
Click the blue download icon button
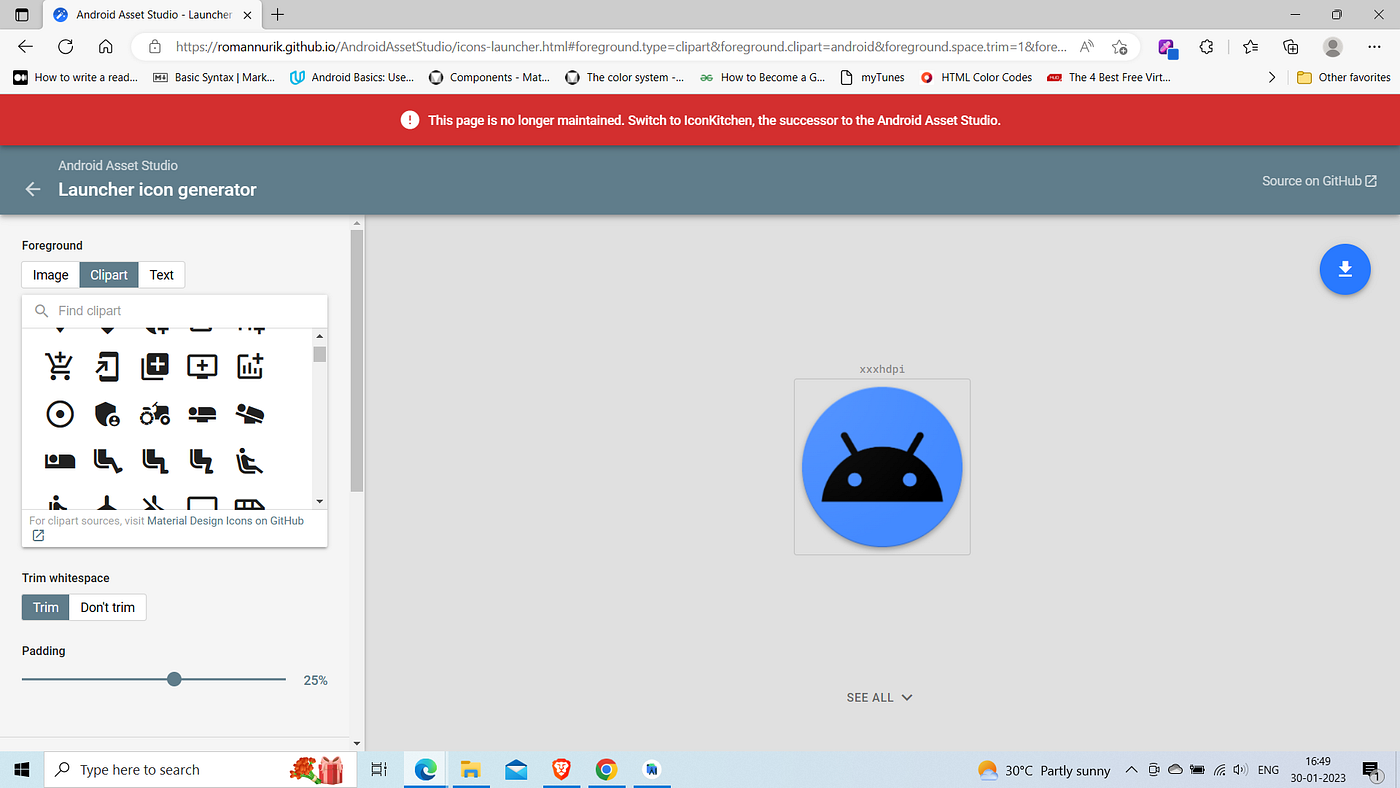tap(1344, 269)
